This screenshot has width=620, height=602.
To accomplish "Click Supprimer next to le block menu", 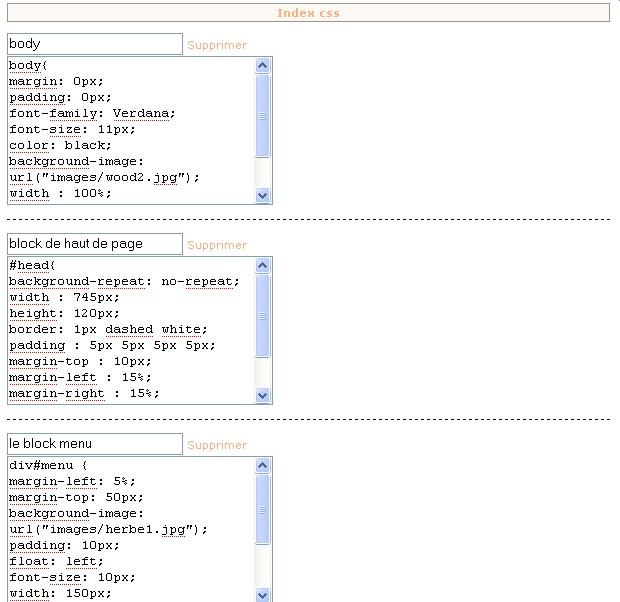I will [217, 445].
